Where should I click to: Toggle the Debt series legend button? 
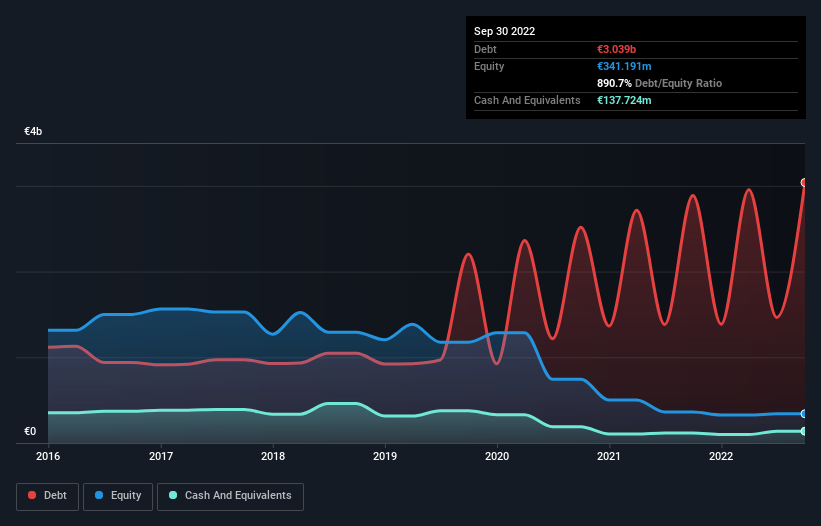click(48, 496)
